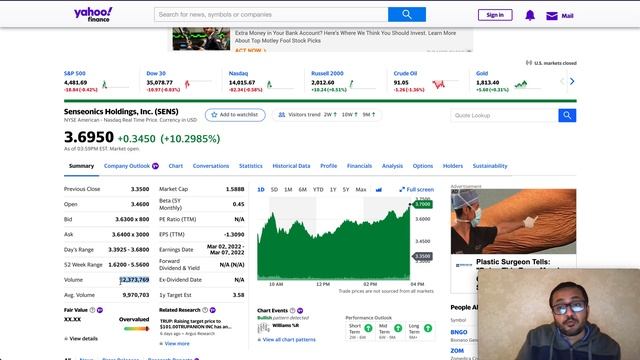Image resolution: width=640 pixels, height=360 pixels.
Task: Click the search news symbols field
Action: coord(271,14)
